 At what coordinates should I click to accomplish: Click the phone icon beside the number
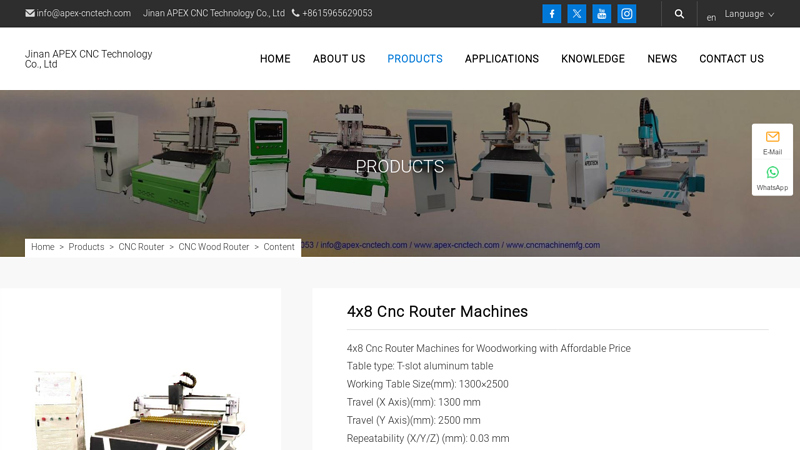click(x=295, y=13)
